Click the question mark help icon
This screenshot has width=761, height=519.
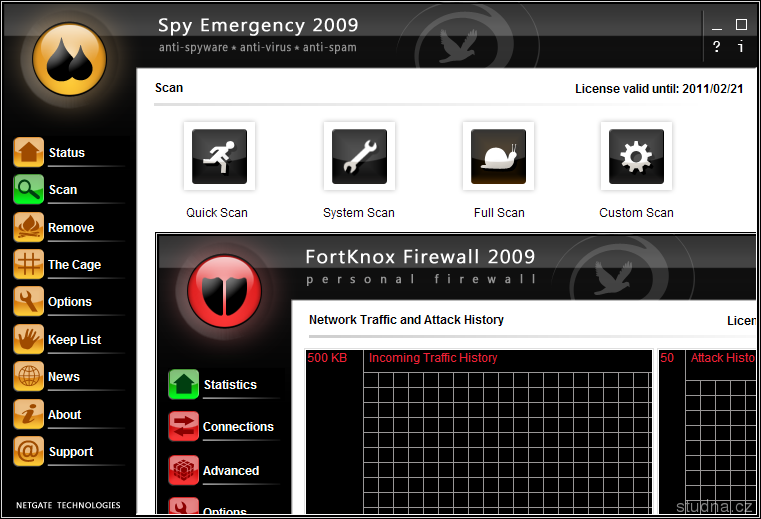[716, 47]
